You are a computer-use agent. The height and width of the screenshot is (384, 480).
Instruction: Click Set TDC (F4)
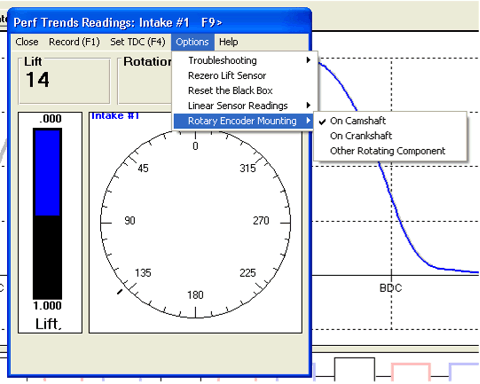click(x=138, y=42)
